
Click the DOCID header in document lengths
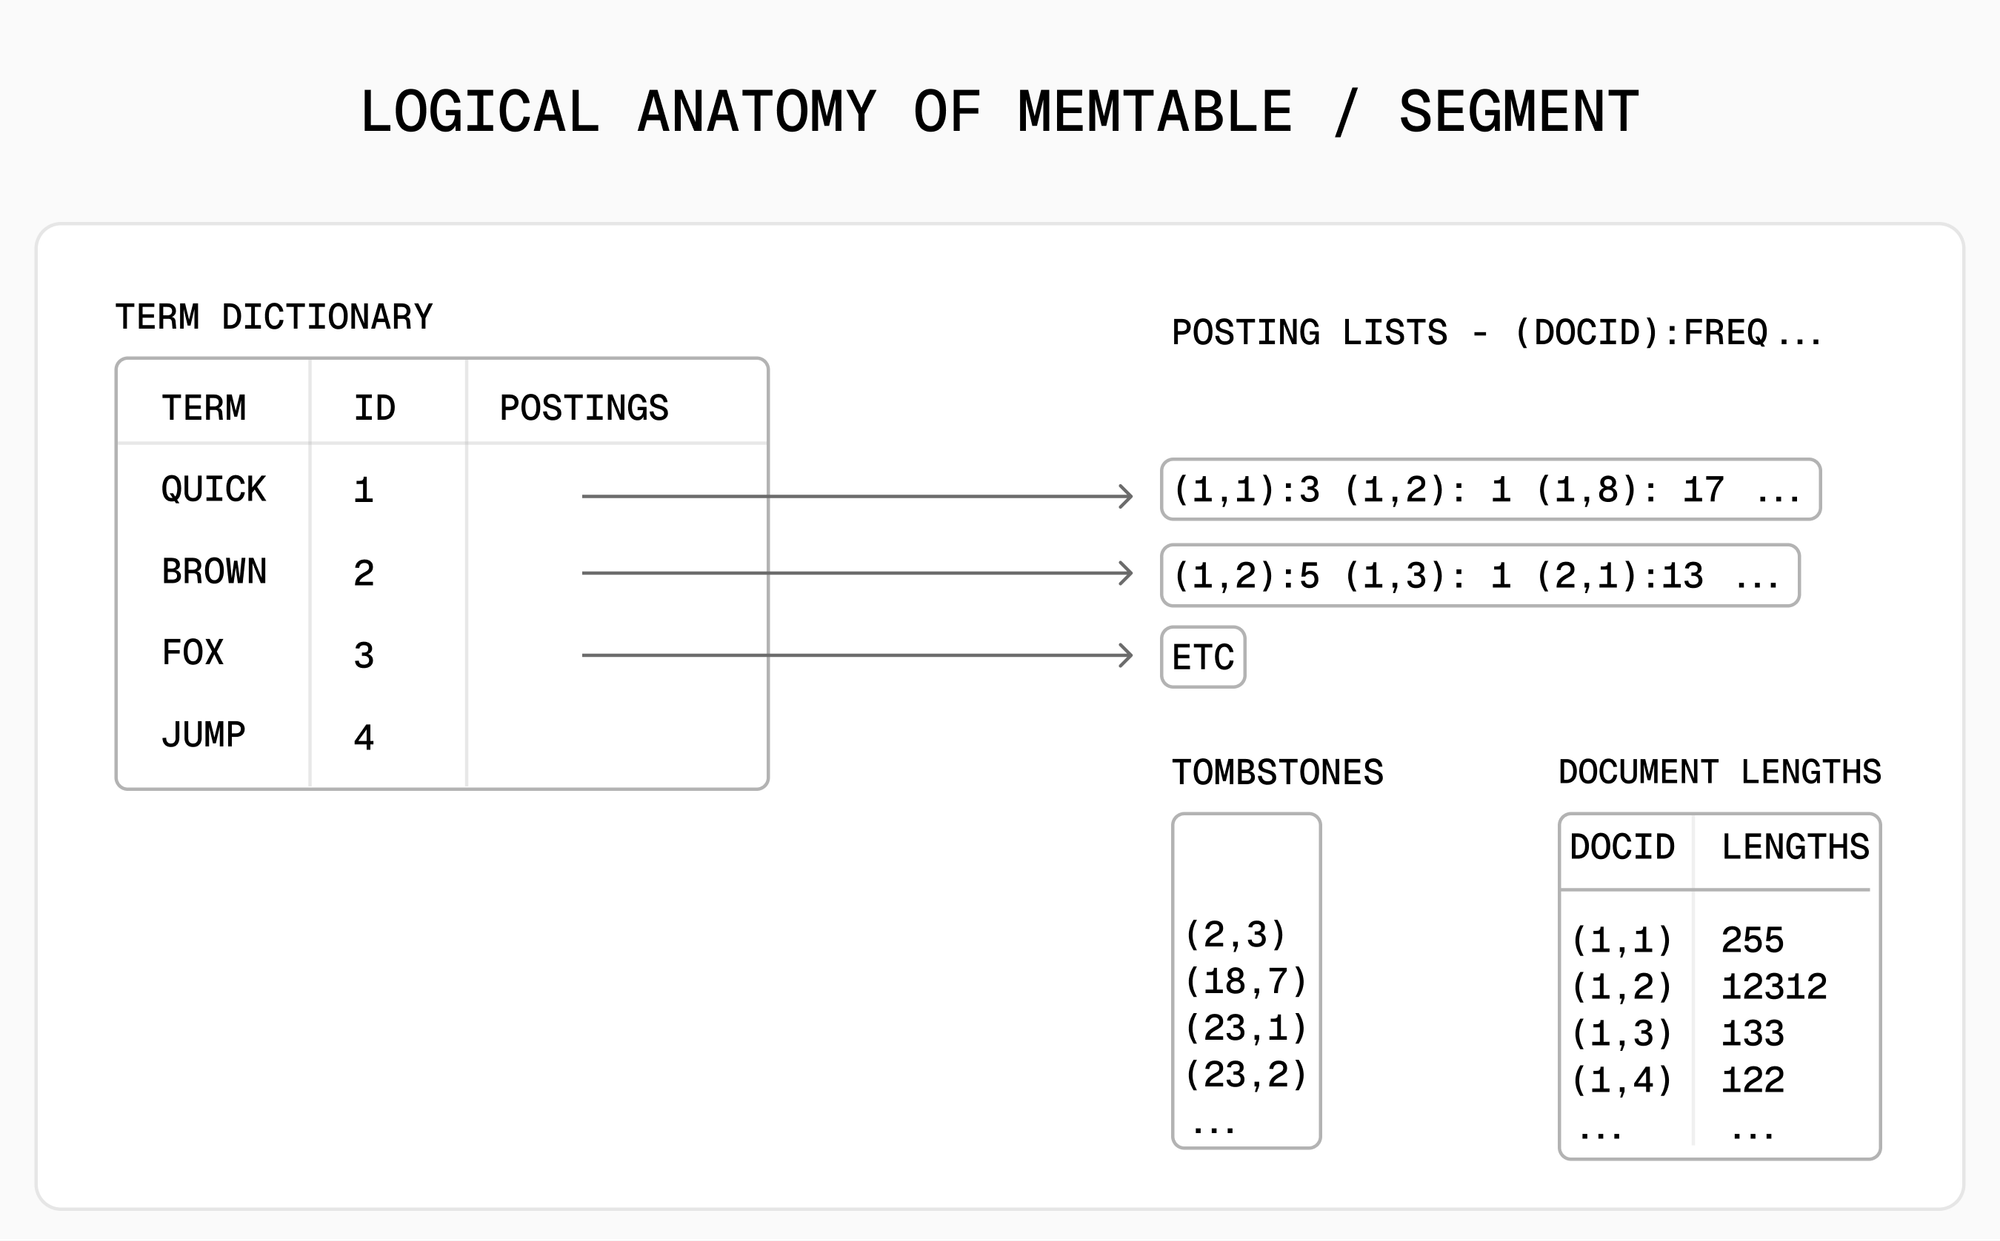[x=1622, y=847]
